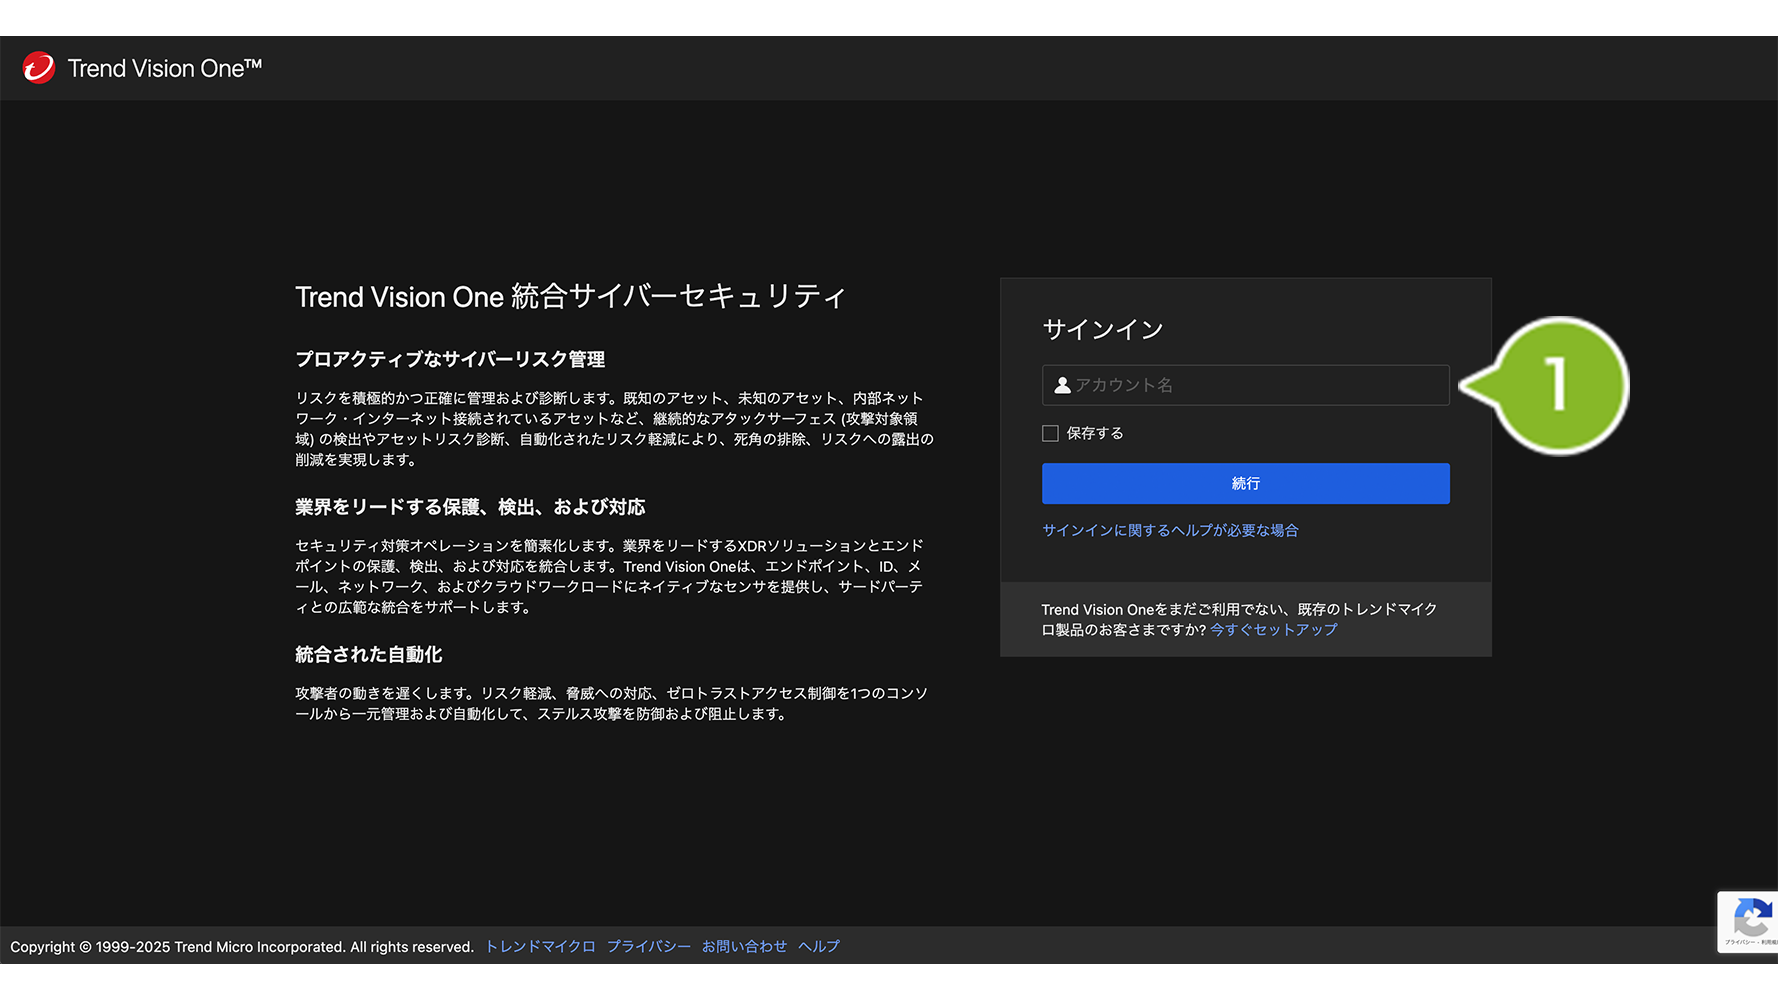
Task: Click the green number 1 callout marker
Action: click(1558, 385)
